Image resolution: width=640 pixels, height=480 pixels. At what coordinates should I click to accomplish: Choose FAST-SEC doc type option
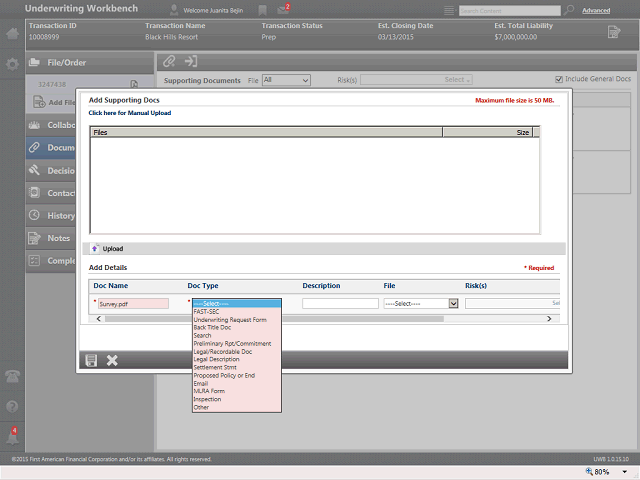click(237, 312)
